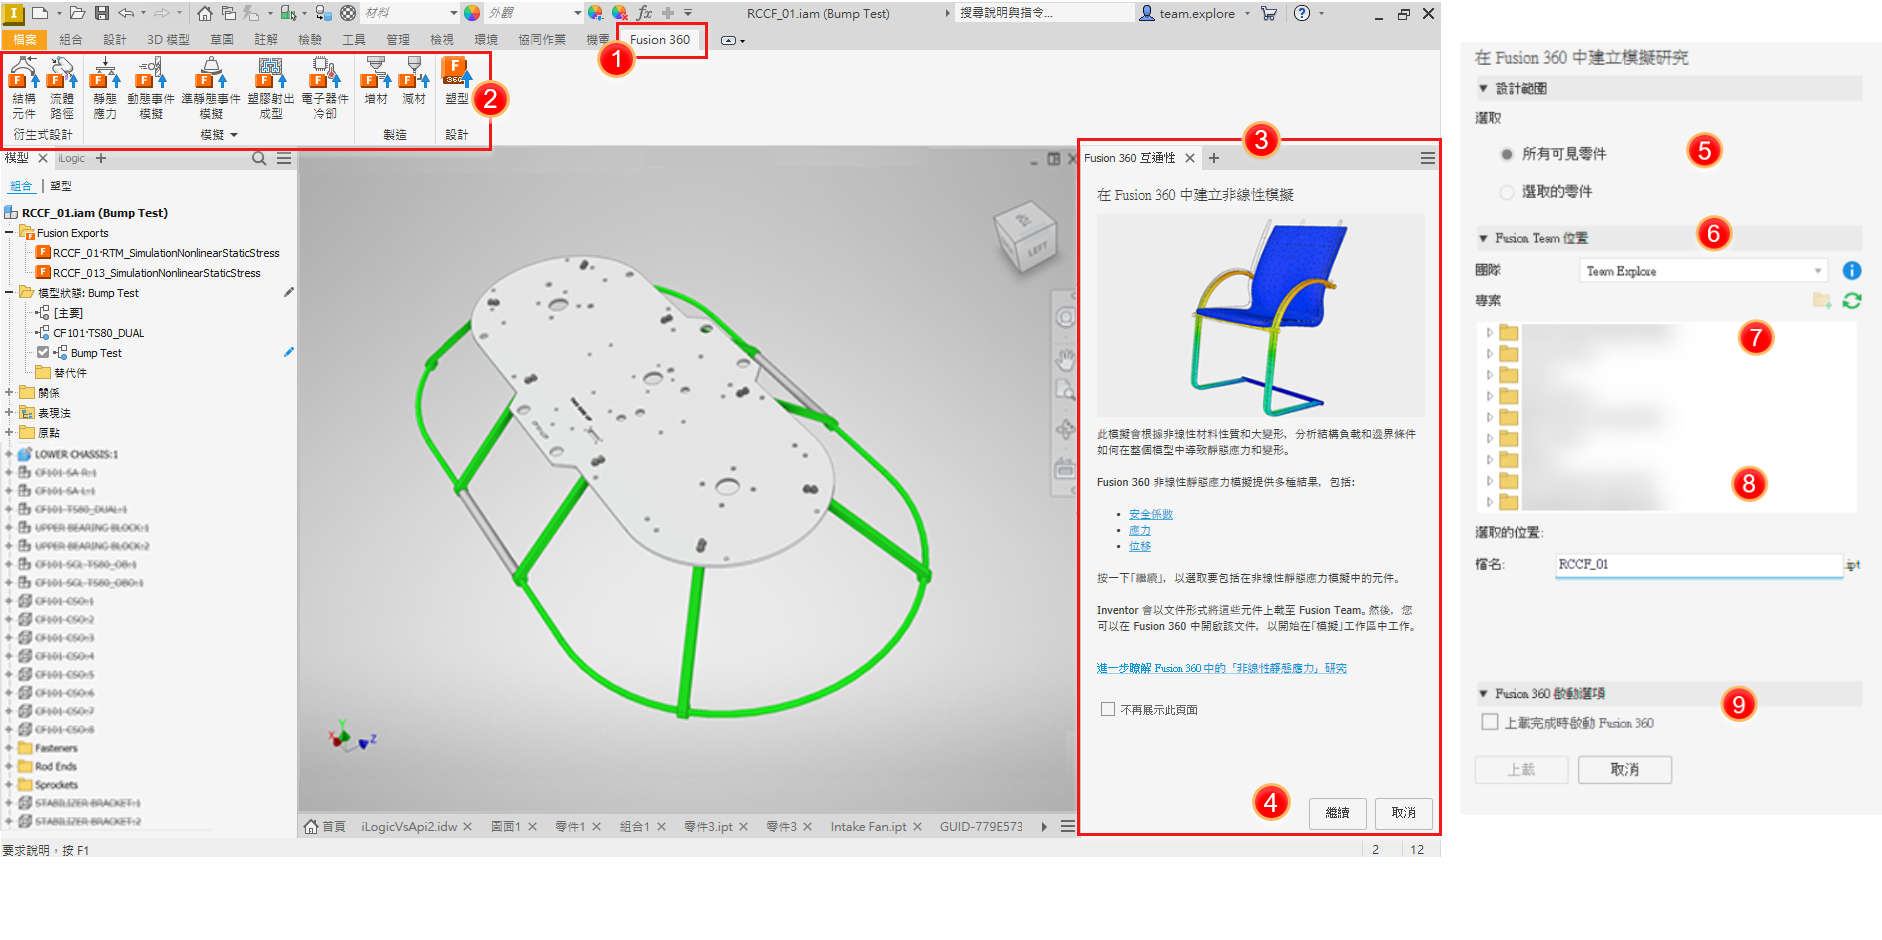Start the 準靜態事件模擬 simulation
The height and width of the screenshot is (940, 1882).
[211, 88]
